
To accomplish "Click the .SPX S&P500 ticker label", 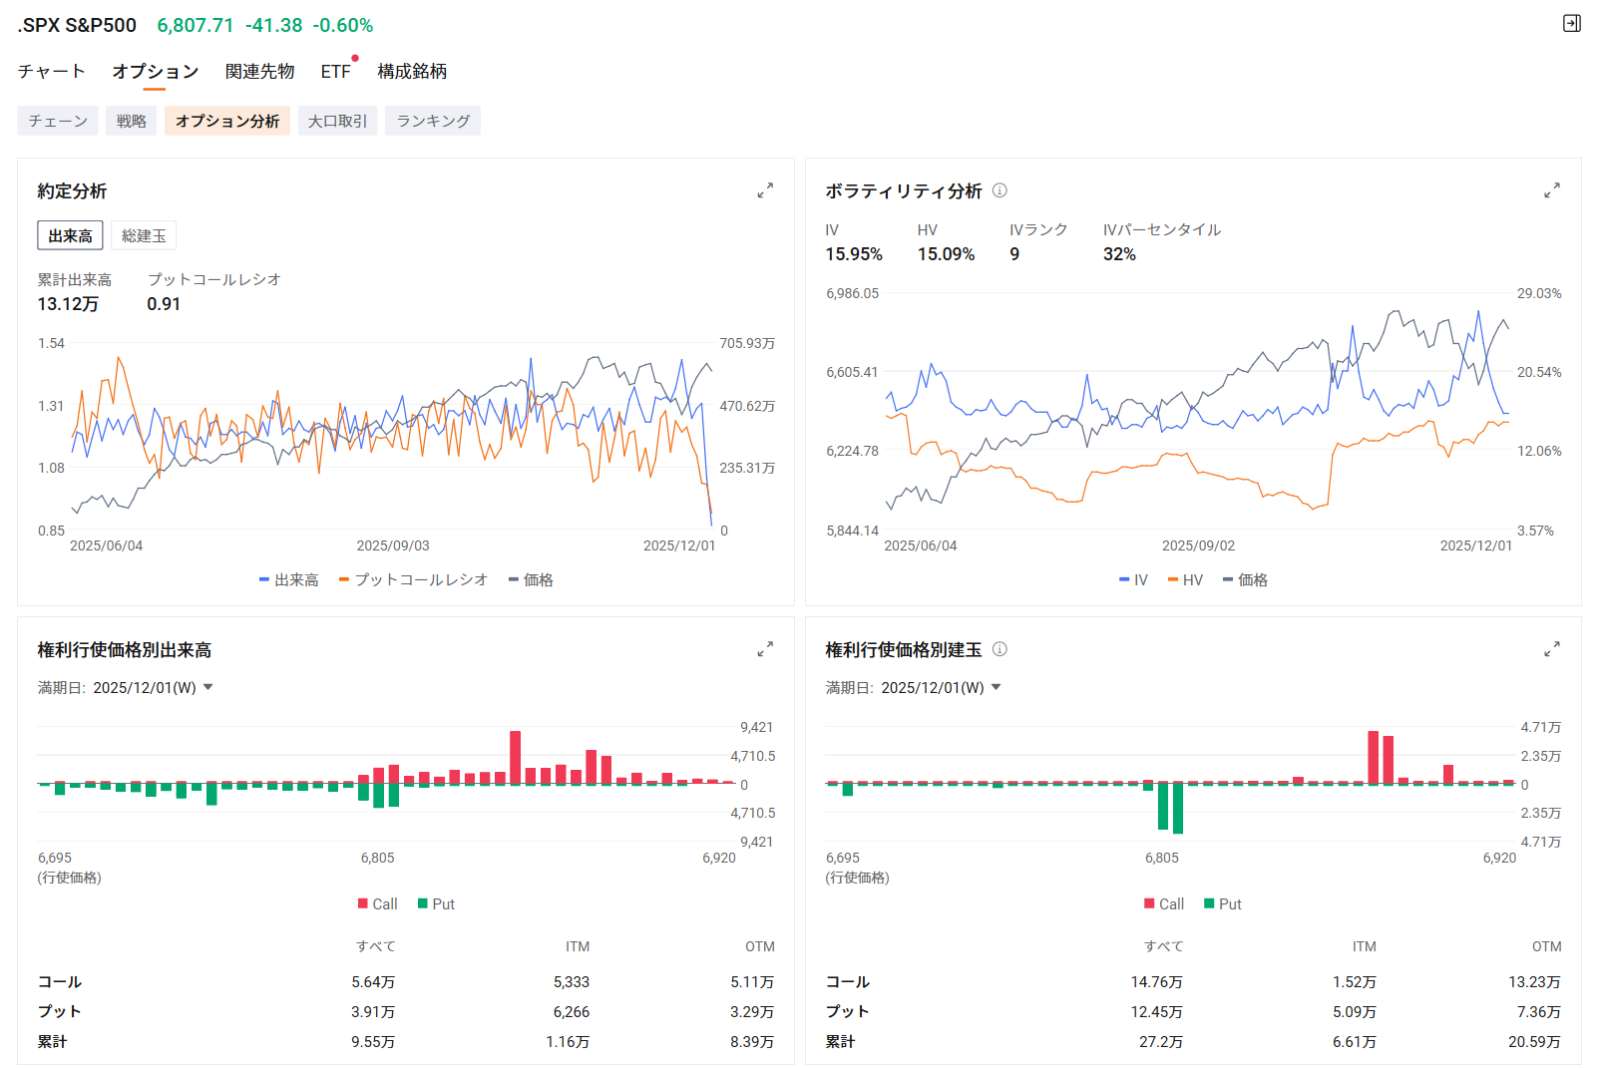I will pyautogui.click(x=76, y=24).
